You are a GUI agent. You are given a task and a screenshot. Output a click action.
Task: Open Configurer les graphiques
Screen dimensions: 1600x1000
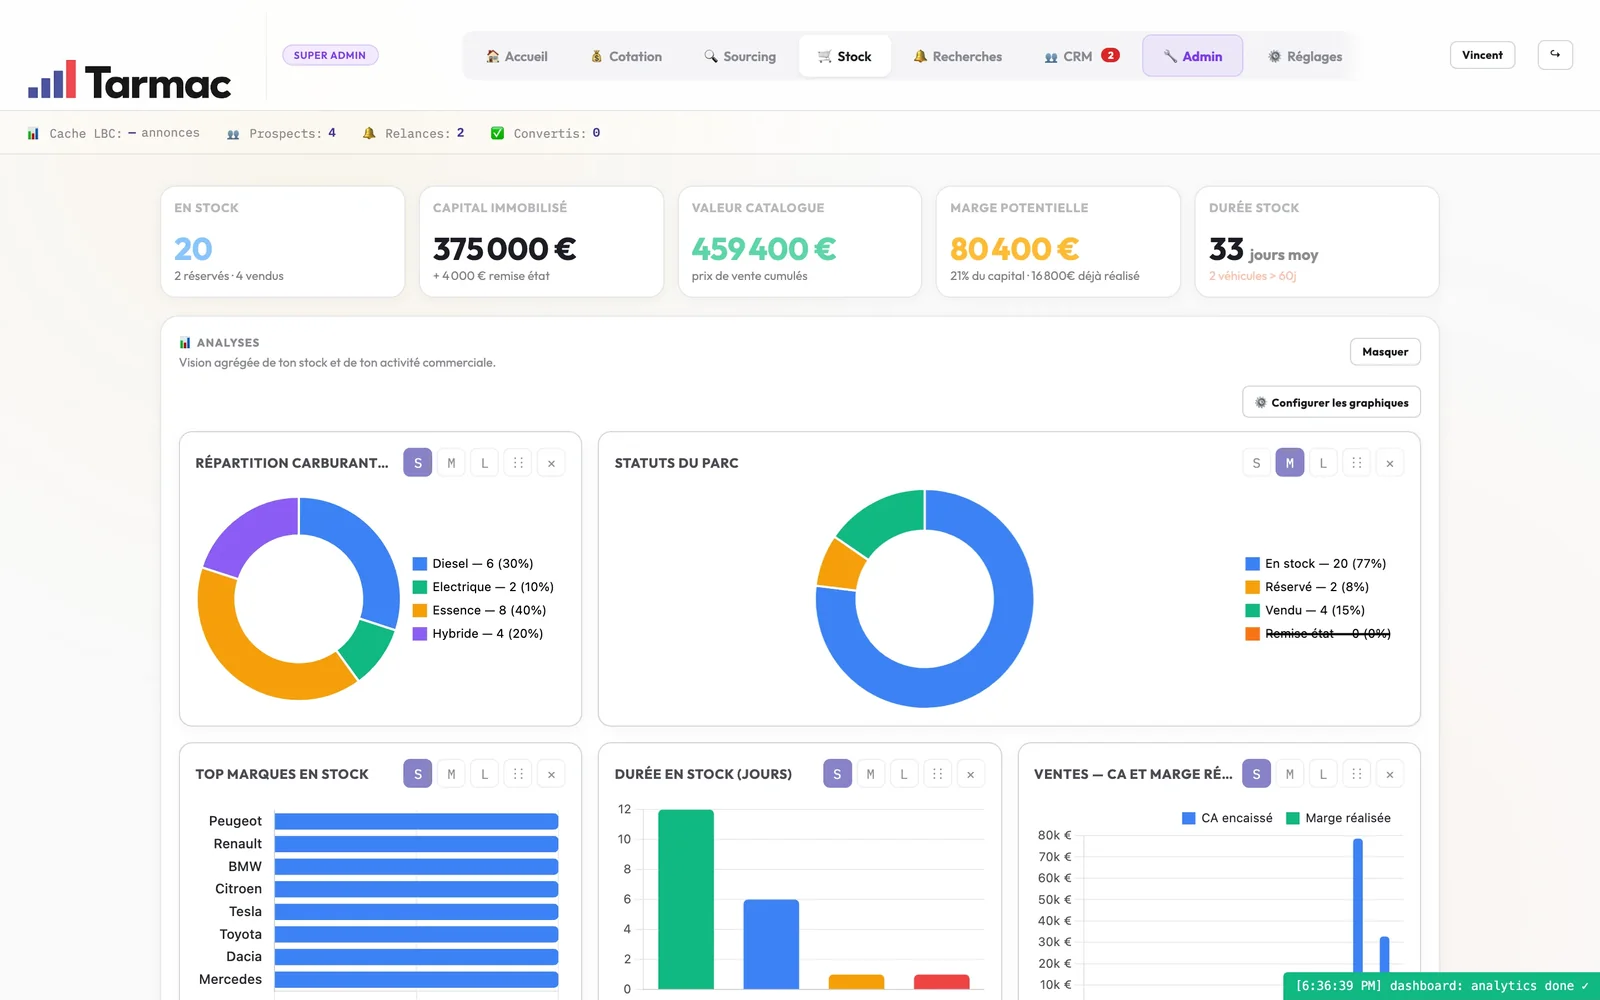pos(1331,402)
